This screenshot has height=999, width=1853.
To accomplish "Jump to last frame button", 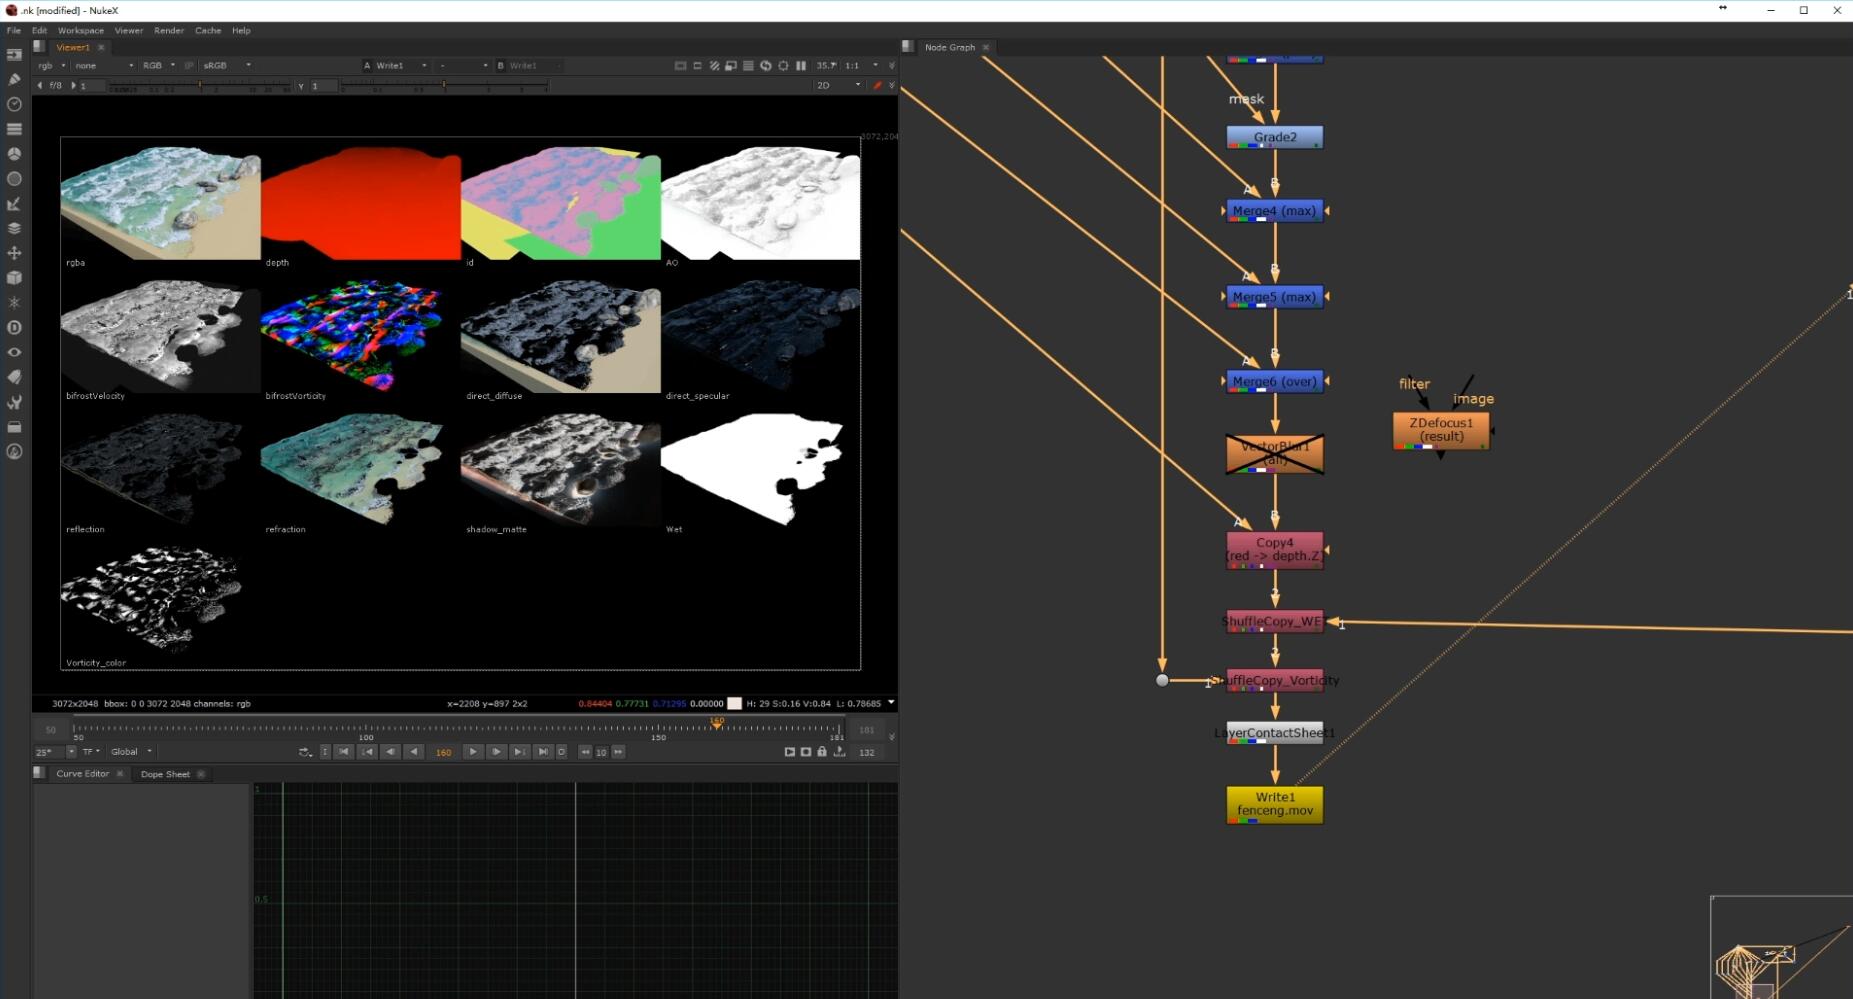I will pyautogui.click(x=543, y=752).
